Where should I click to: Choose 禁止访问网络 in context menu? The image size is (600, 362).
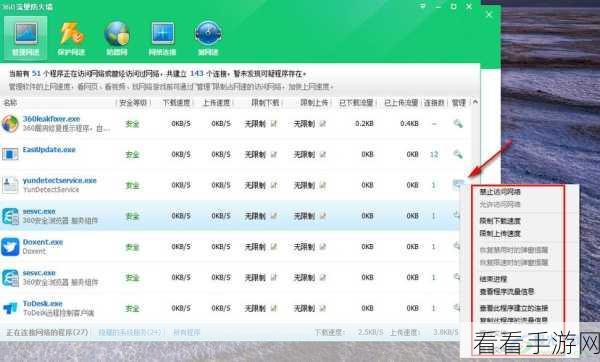[x=500, y=192]
